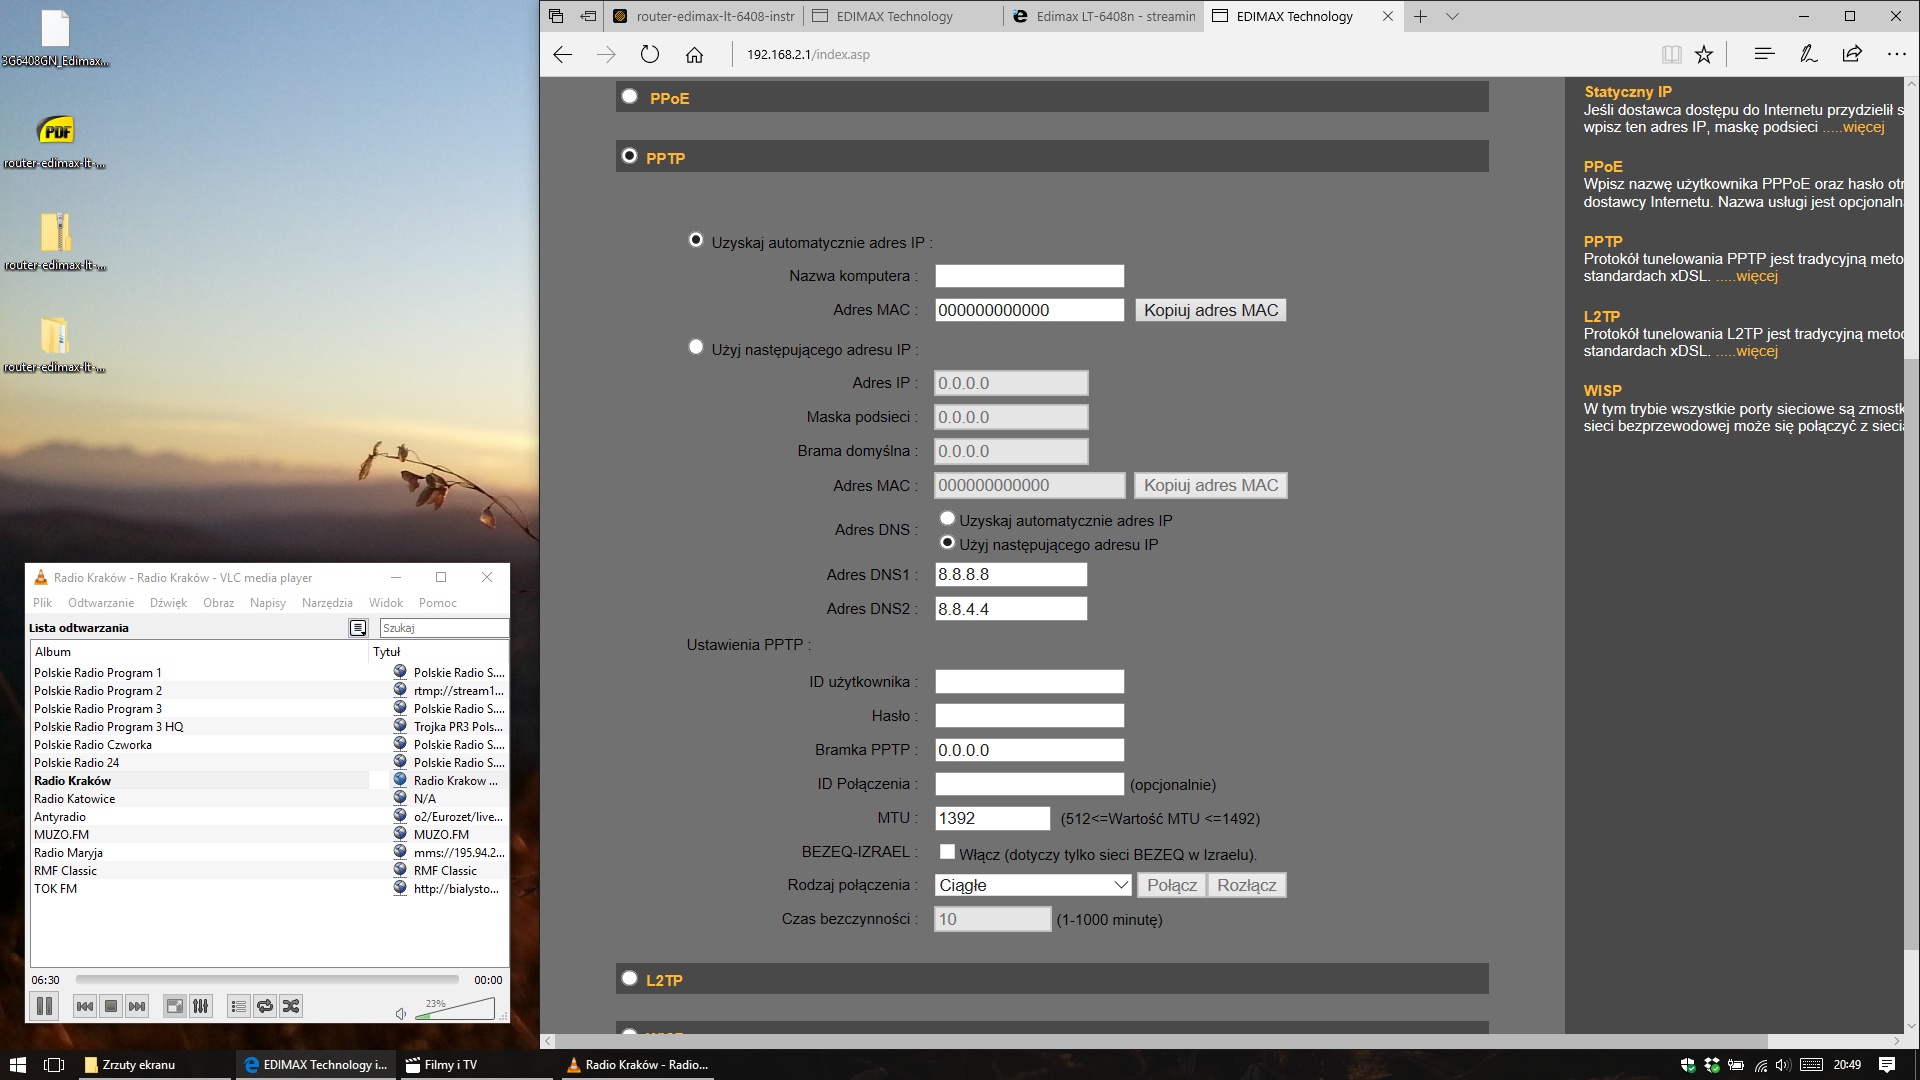
Task: Toggle VLC fullscreen video button
Action: [x=175, y=1006]
